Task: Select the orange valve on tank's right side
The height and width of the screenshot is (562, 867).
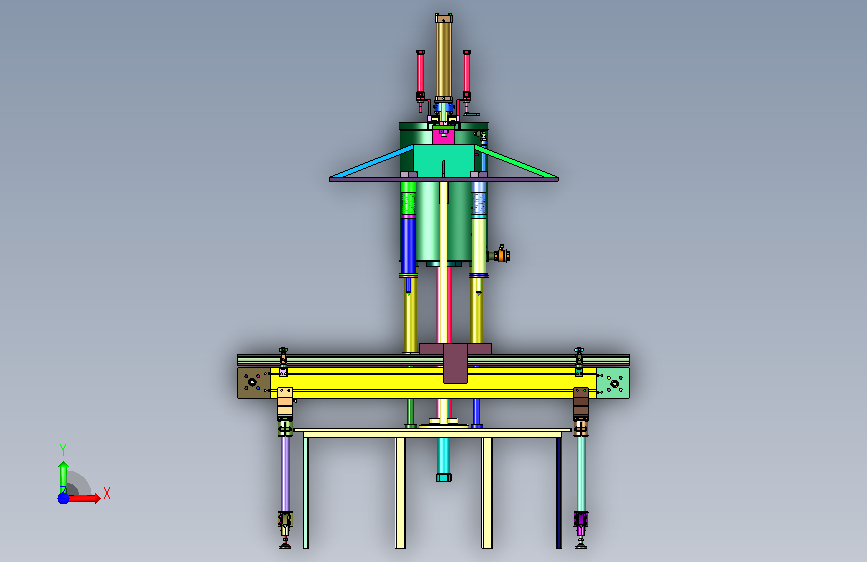Action: pyautogui.click(x=501, y=255)
